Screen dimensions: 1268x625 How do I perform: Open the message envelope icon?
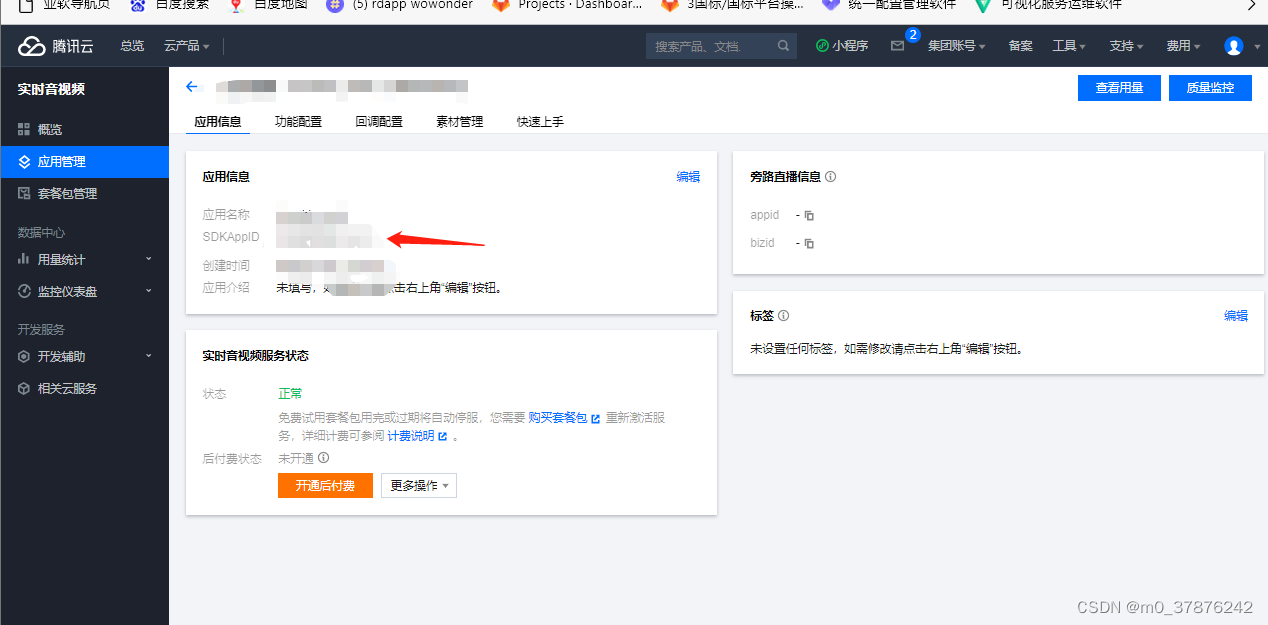click(x=897, y=46)
